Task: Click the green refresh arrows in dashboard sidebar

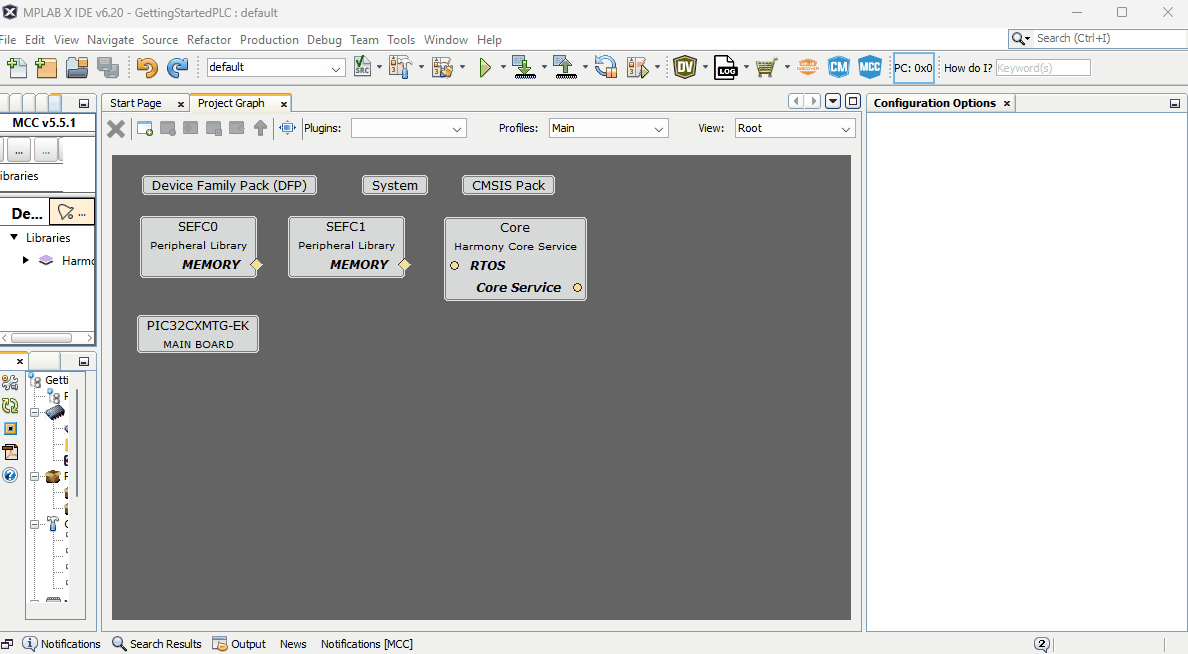Action: pos(10,405)
